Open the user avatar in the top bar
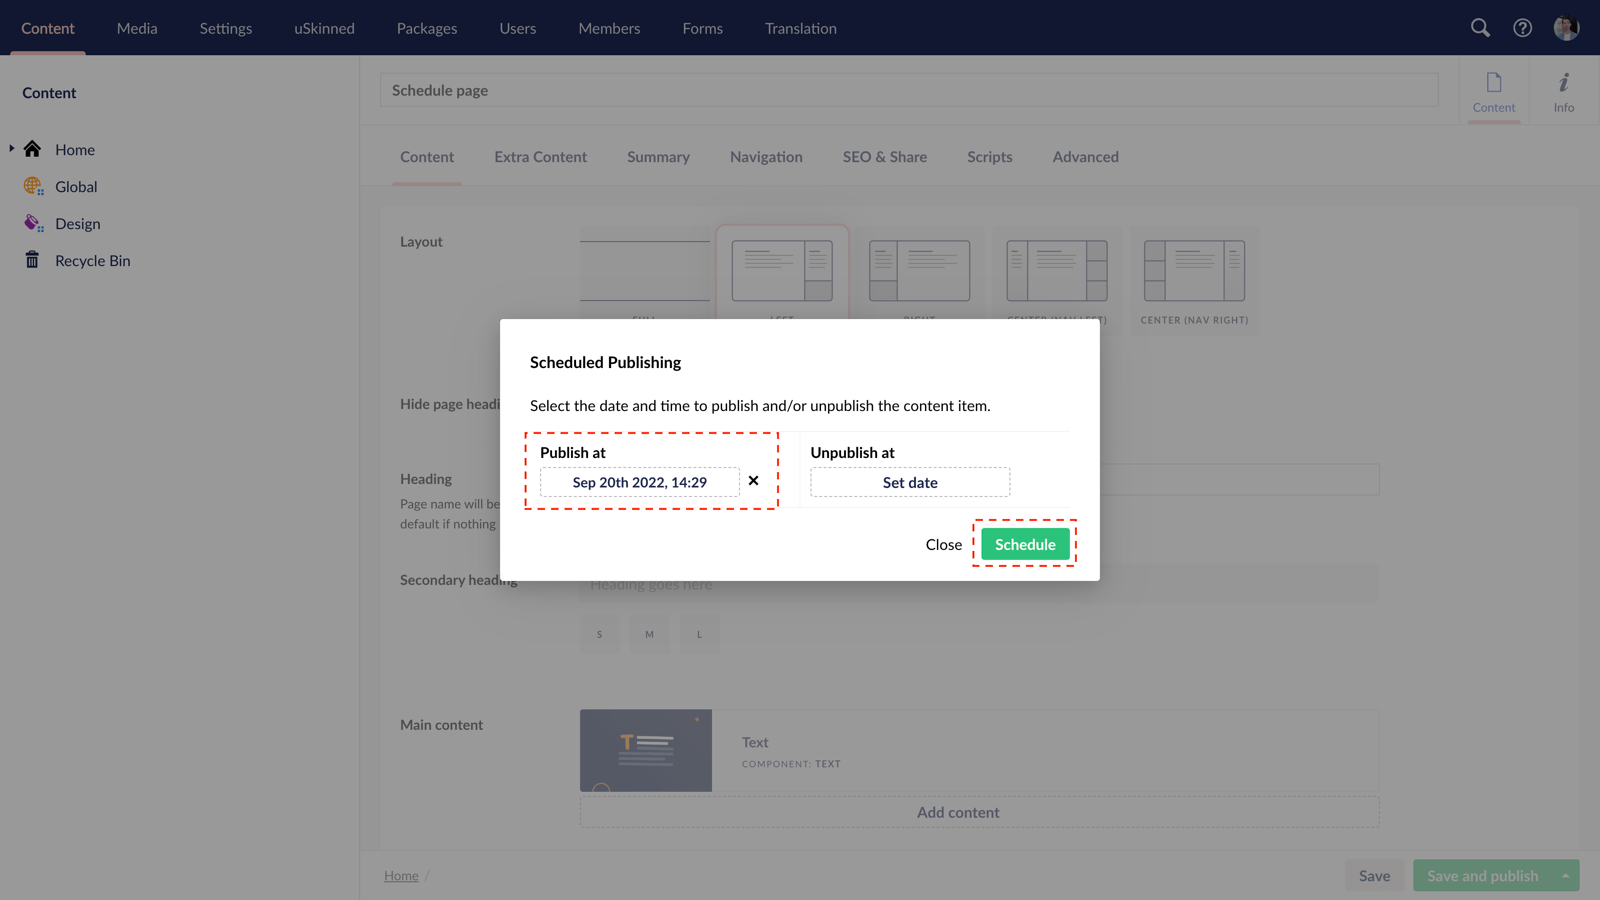The image size is (1600, 900). [1566, 28]
